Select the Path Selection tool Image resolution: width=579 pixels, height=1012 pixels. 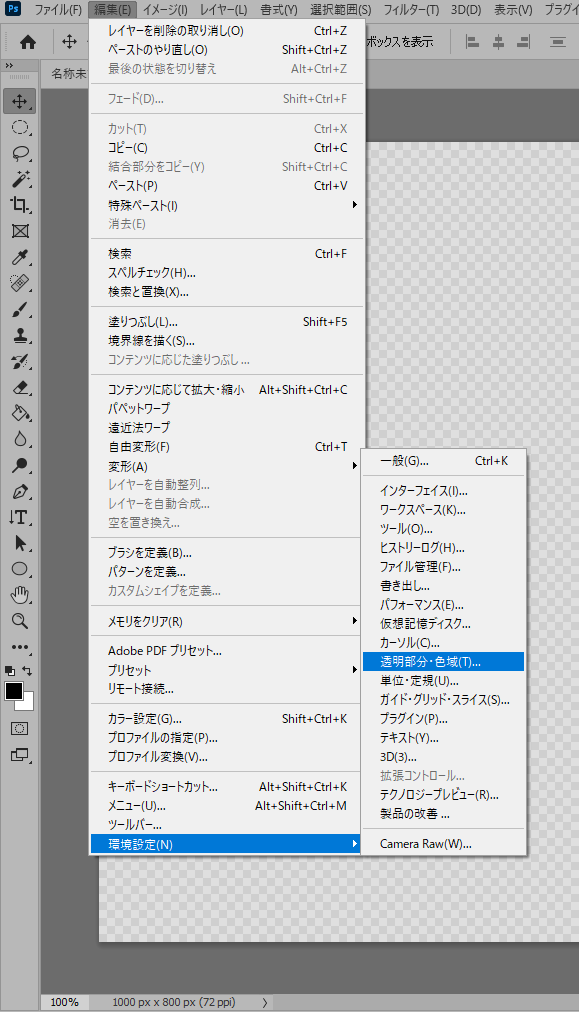tap(20, 543)
